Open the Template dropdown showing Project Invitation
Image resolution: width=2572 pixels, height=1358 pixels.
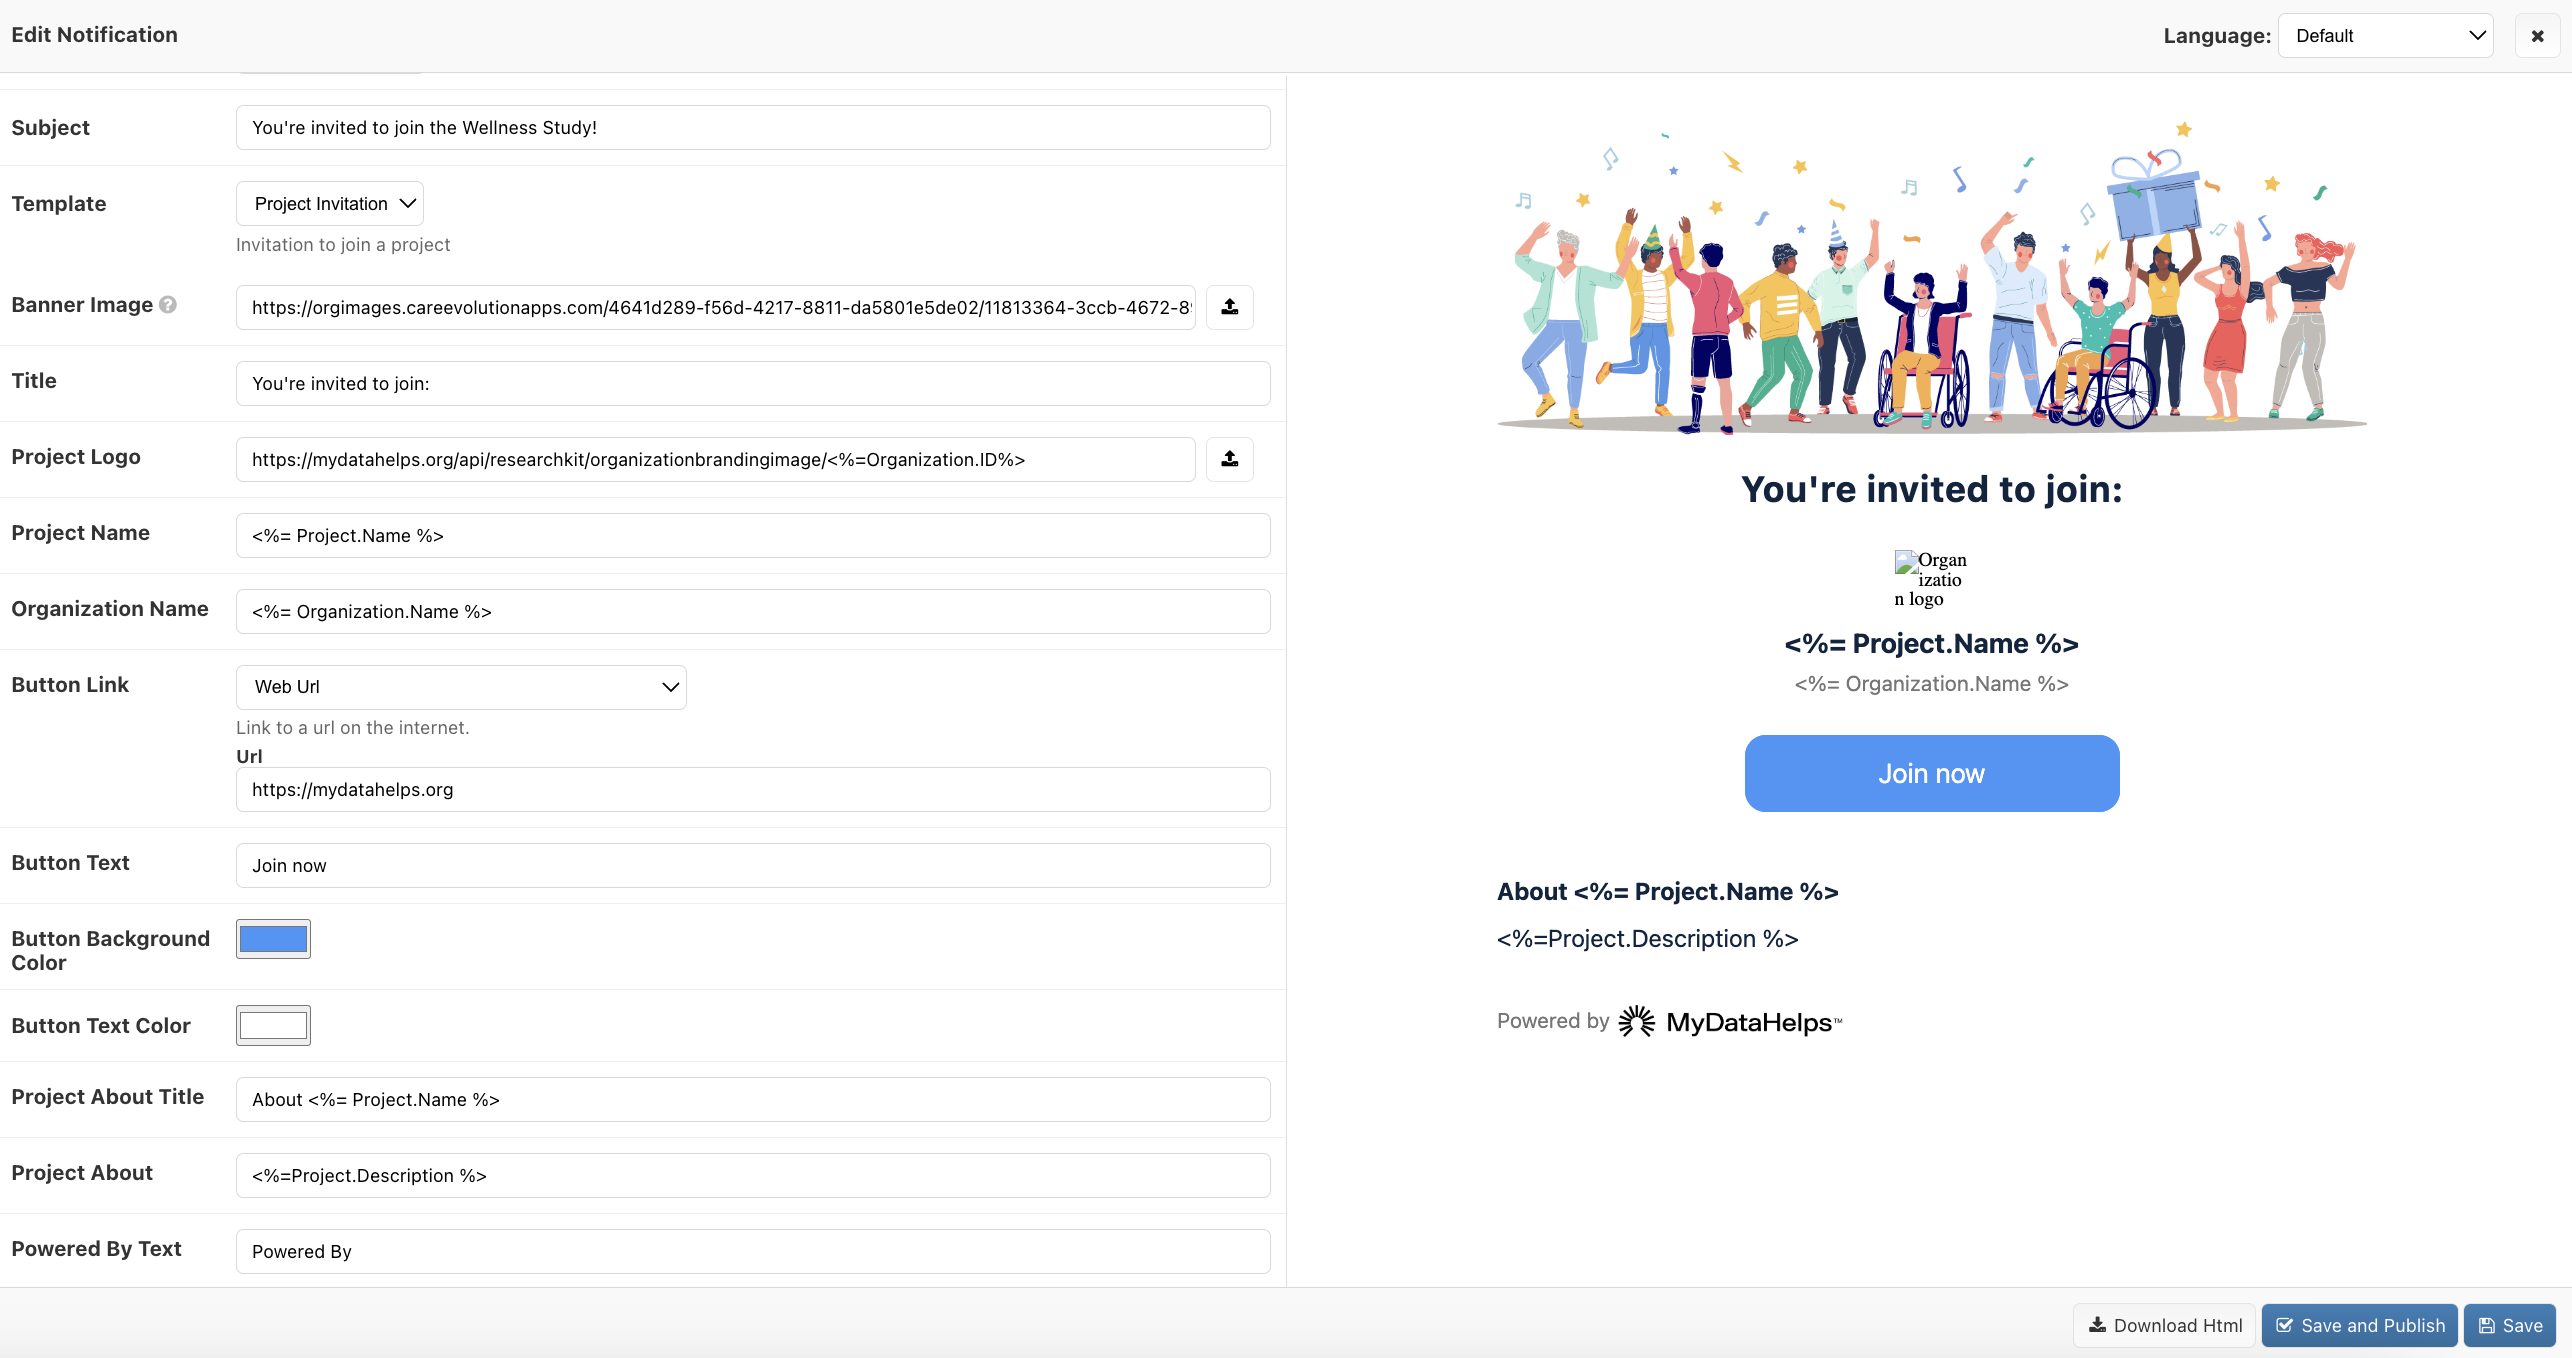[330, 204]
